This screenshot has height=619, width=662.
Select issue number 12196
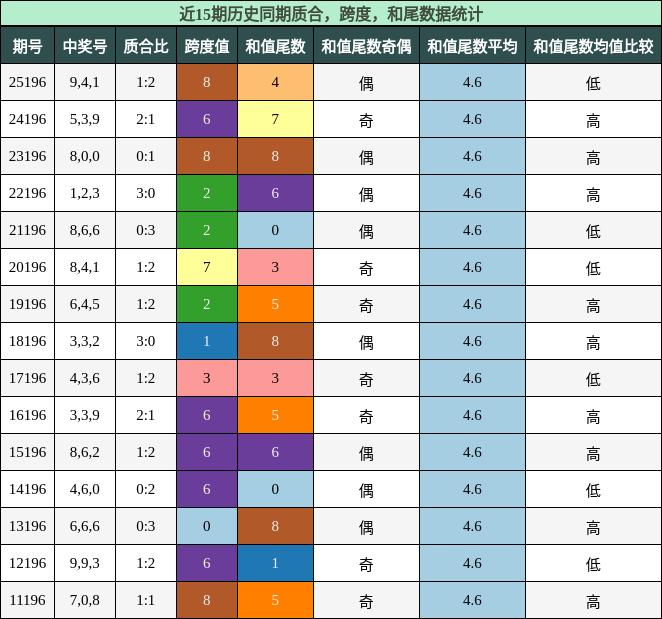(x=27, y=563)
